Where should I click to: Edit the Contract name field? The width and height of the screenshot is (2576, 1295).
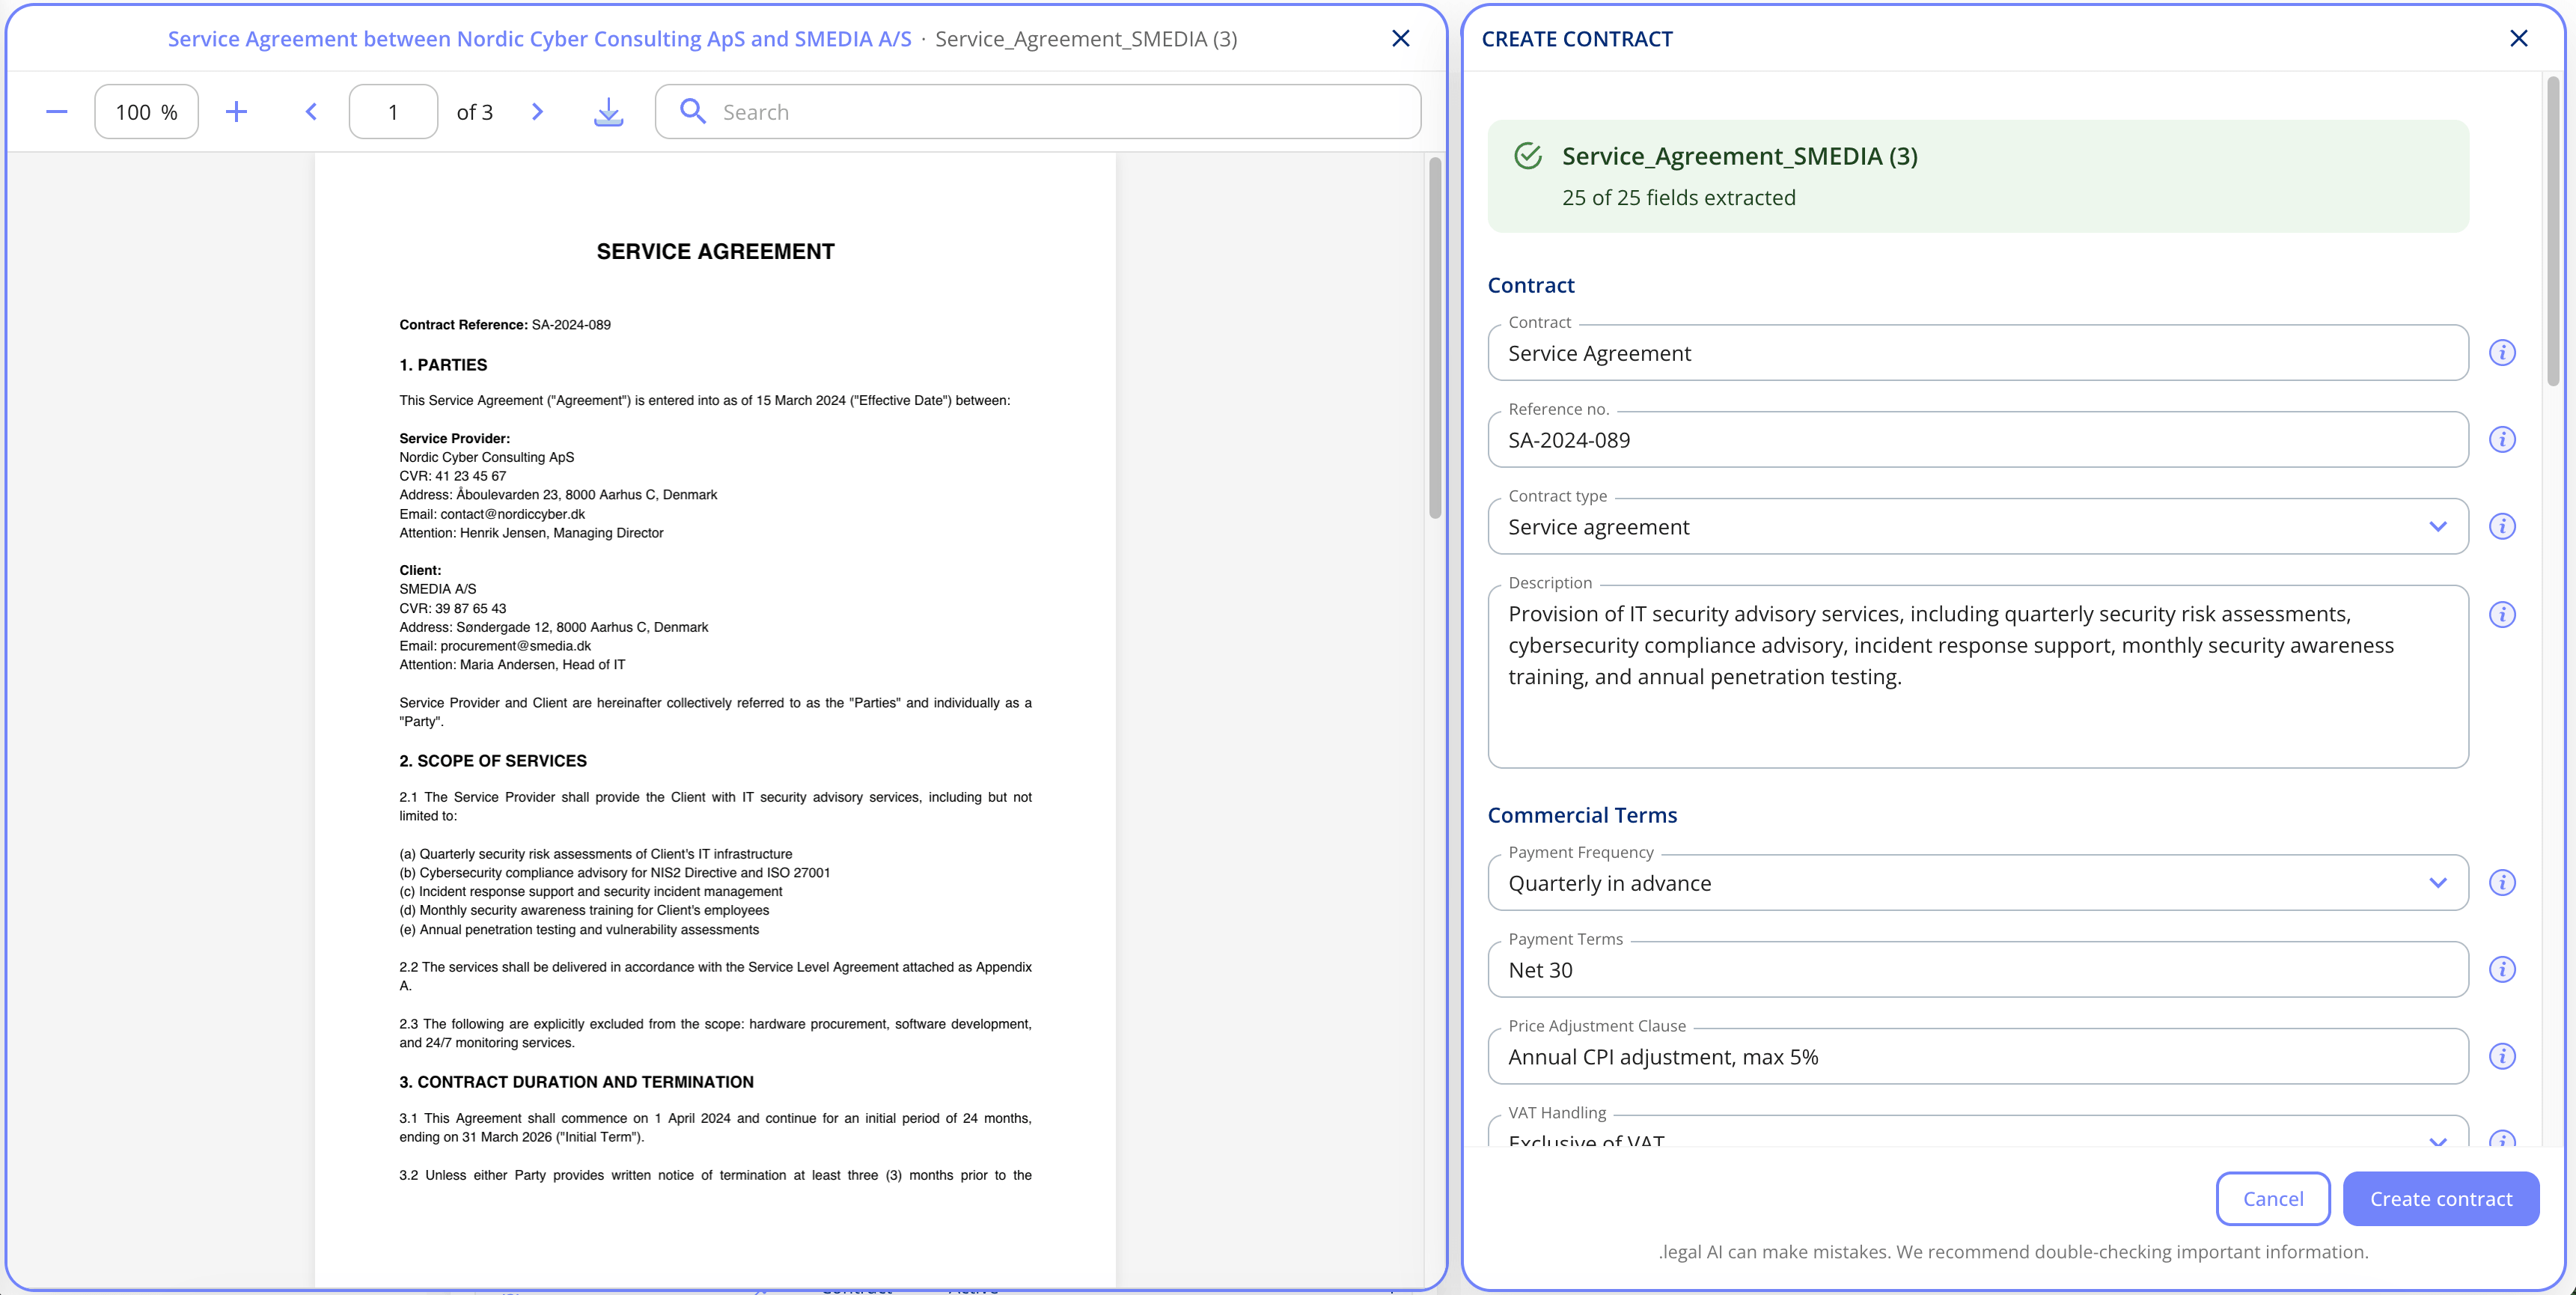tap(1977, 353)
